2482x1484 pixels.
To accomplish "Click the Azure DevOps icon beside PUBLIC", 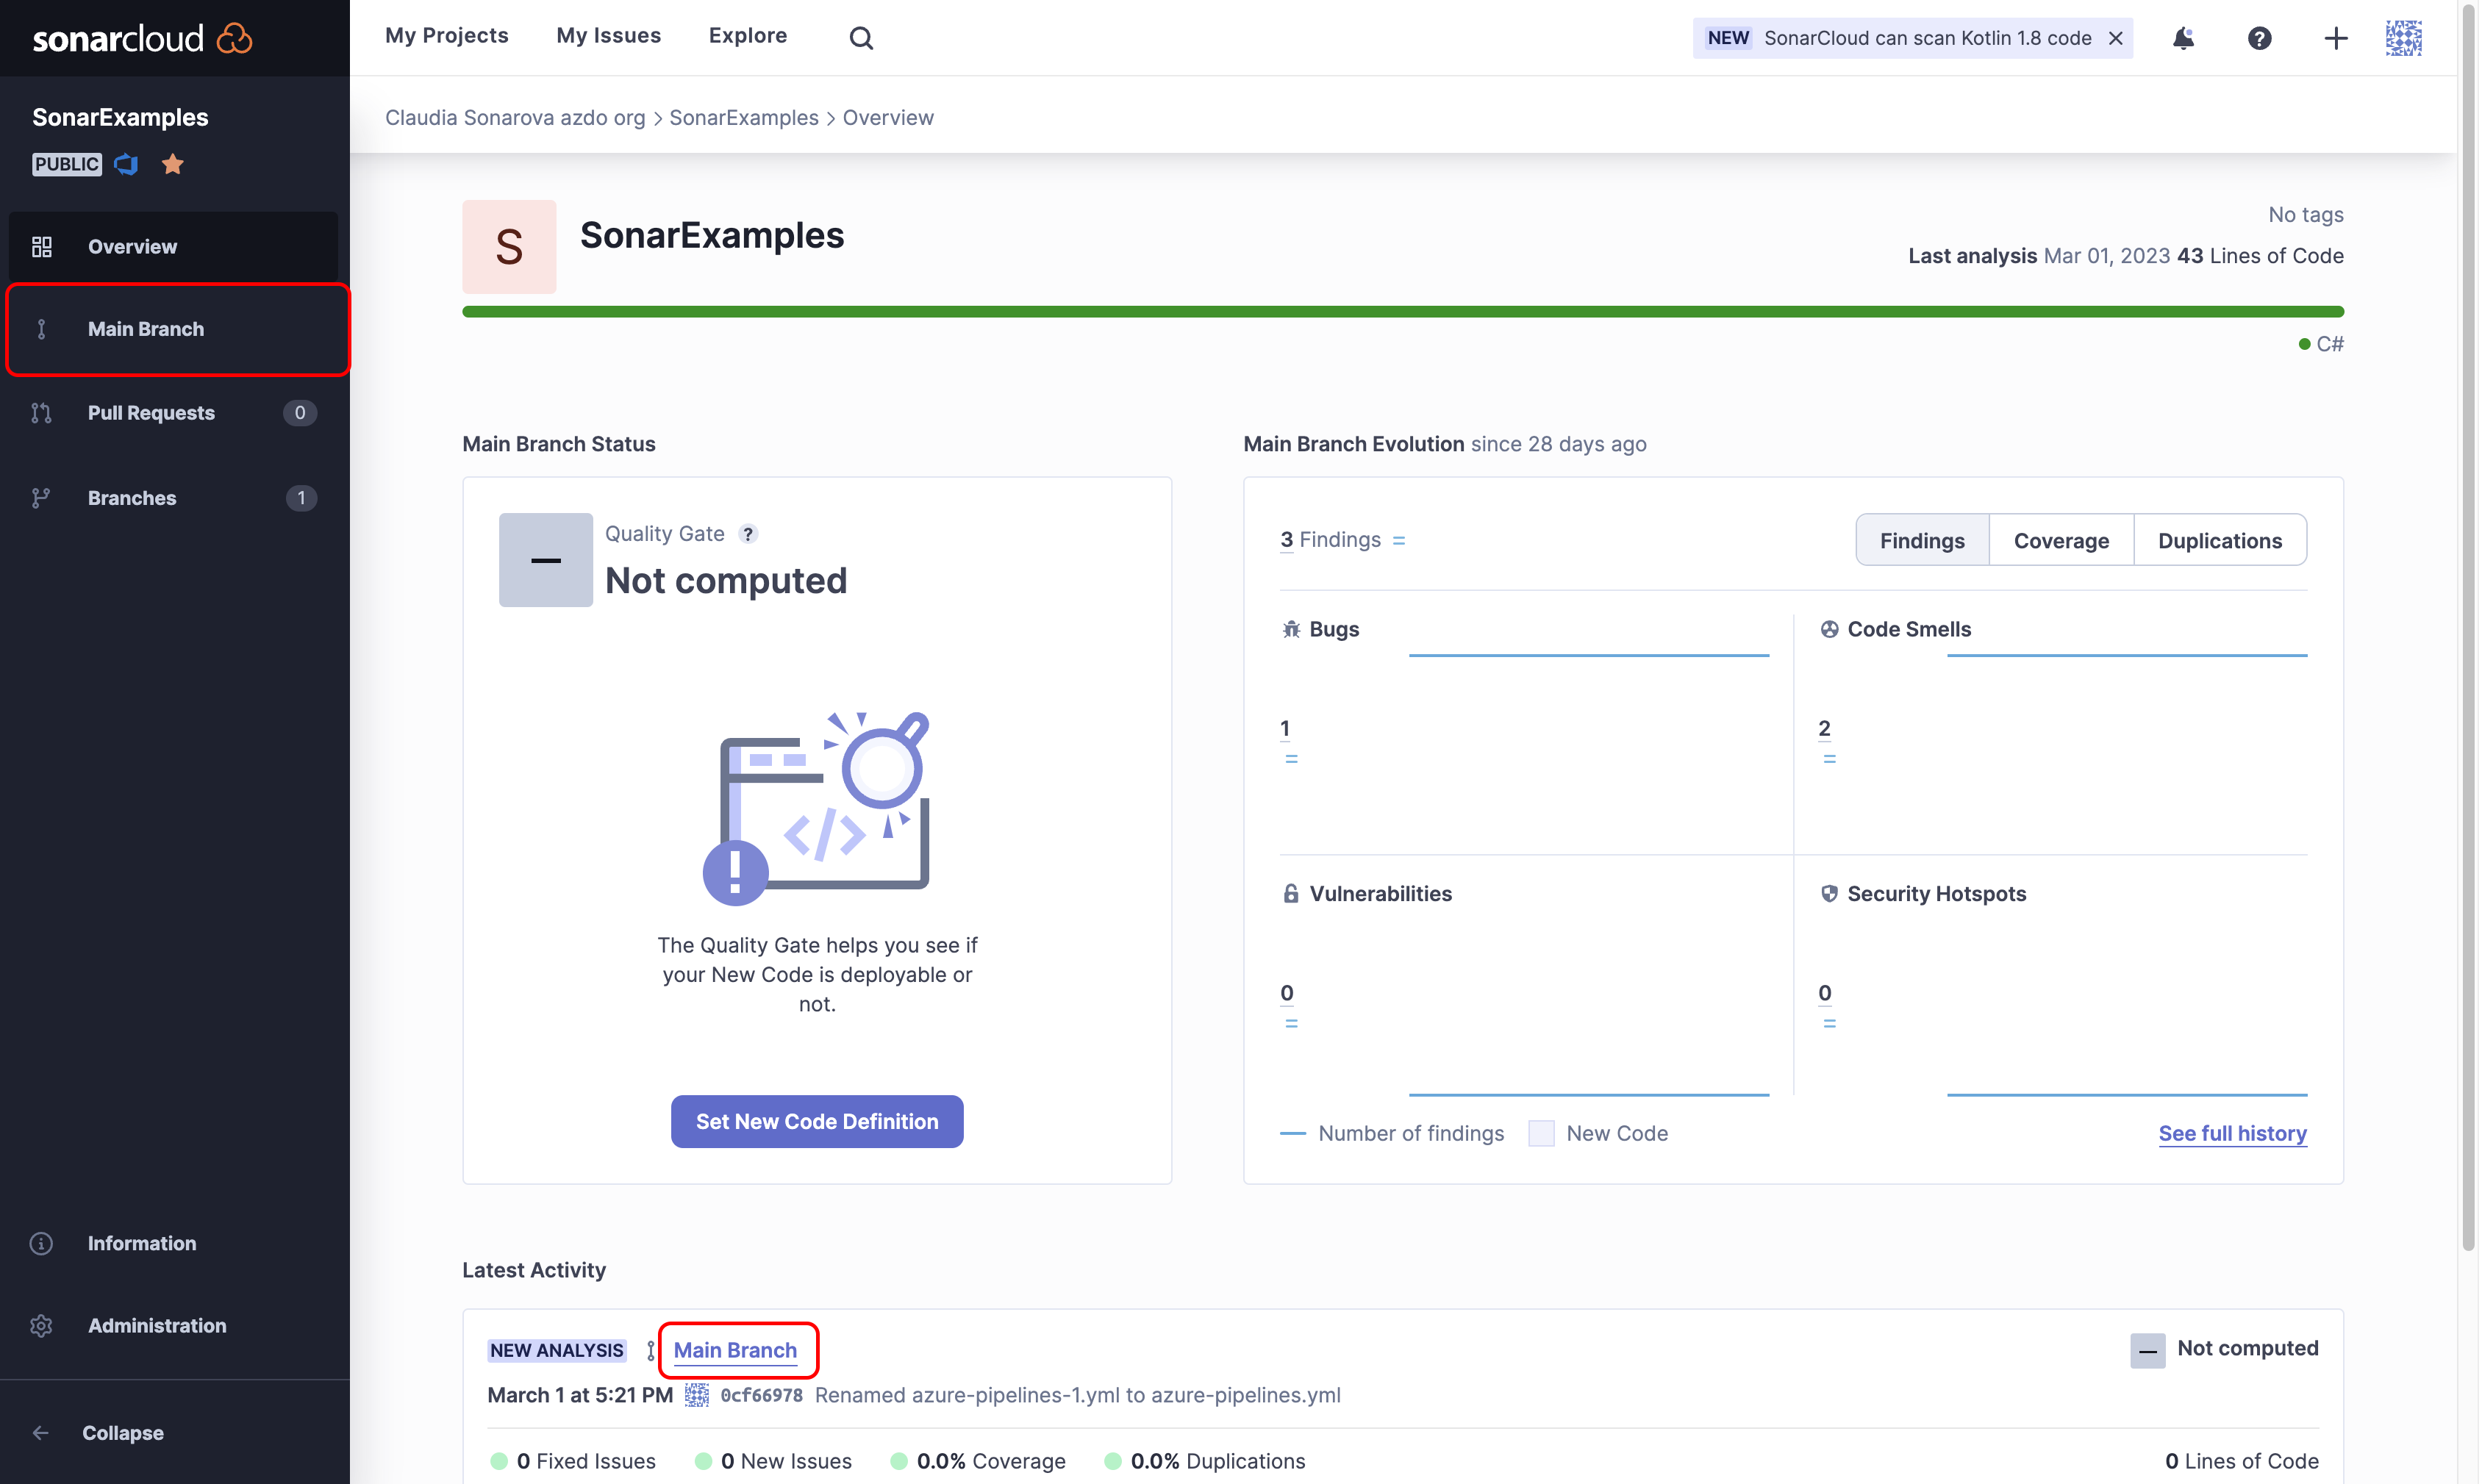I will point(126,164).
